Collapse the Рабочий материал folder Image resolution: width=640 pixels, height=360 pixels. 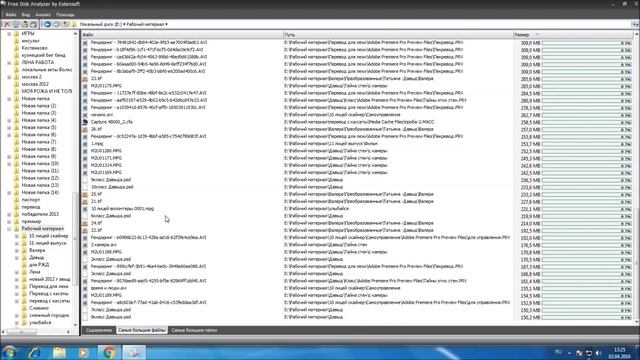[x=9, y=229]
